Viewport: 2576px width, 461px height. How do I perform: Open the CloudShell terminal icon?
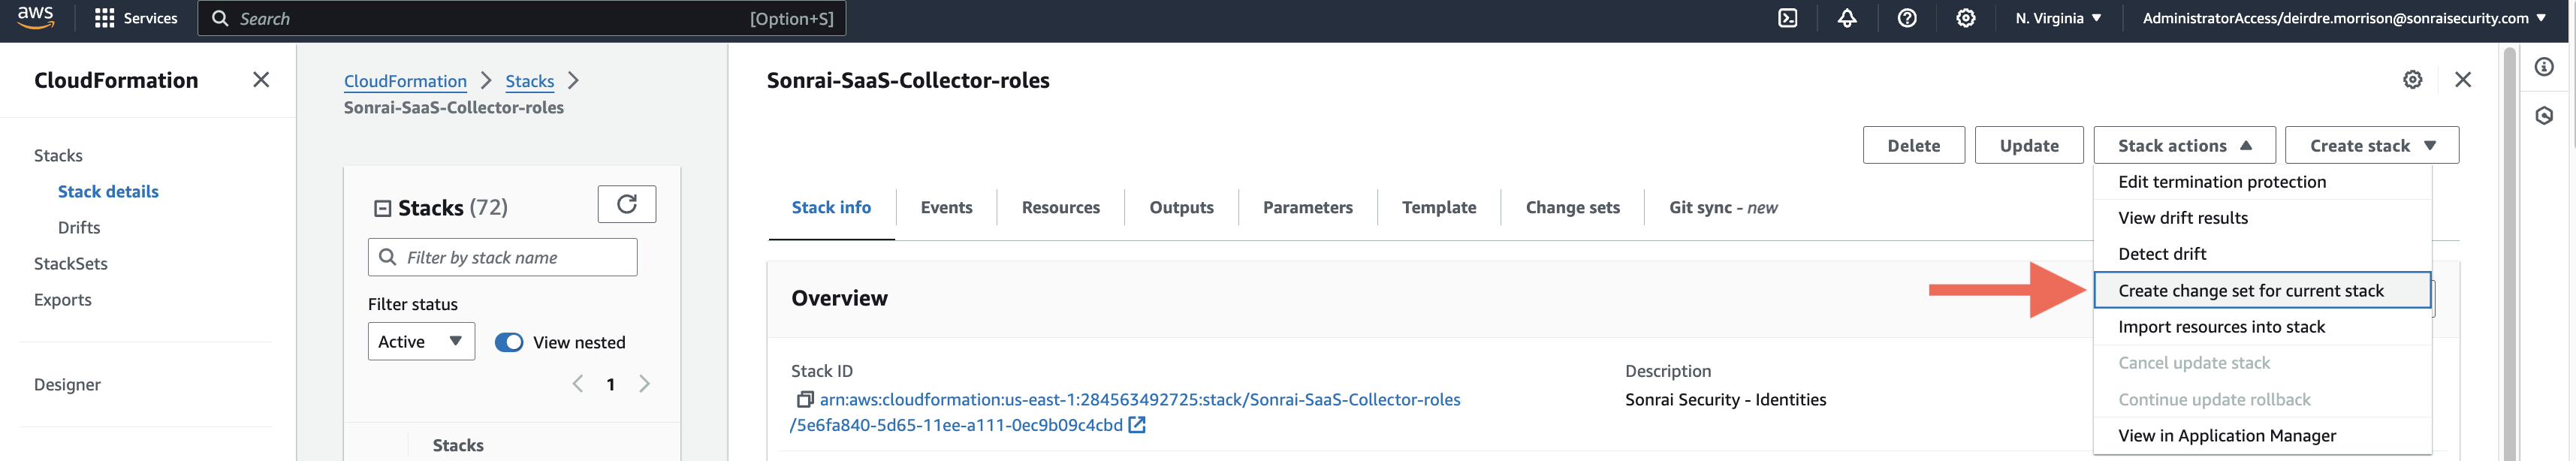1787,18
